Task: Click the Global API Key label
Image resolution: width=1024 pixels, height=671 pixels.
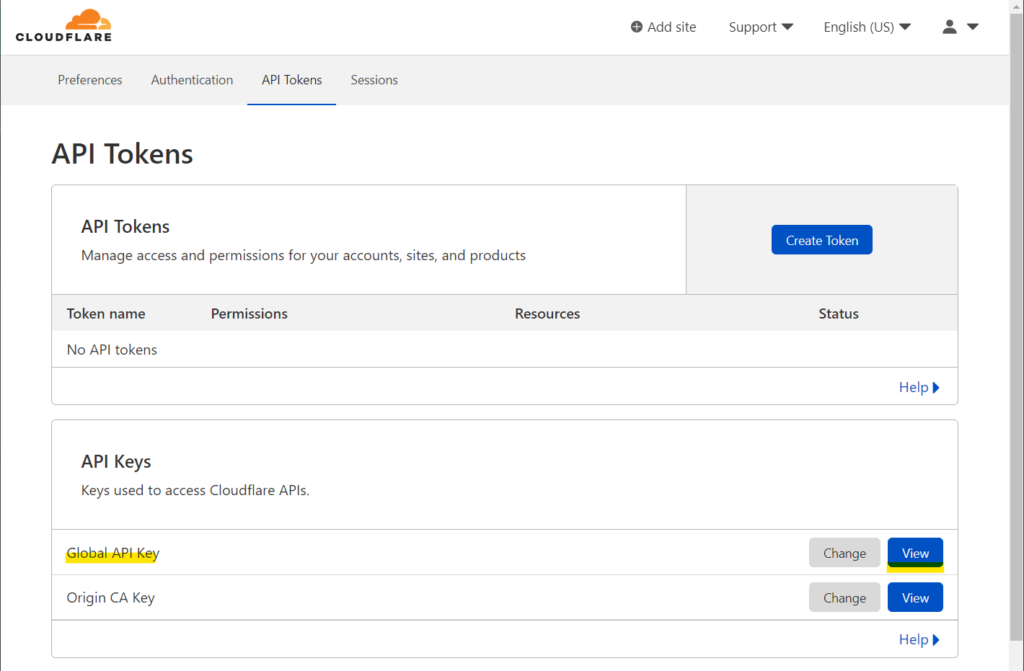Action: [x=113, y=553]
